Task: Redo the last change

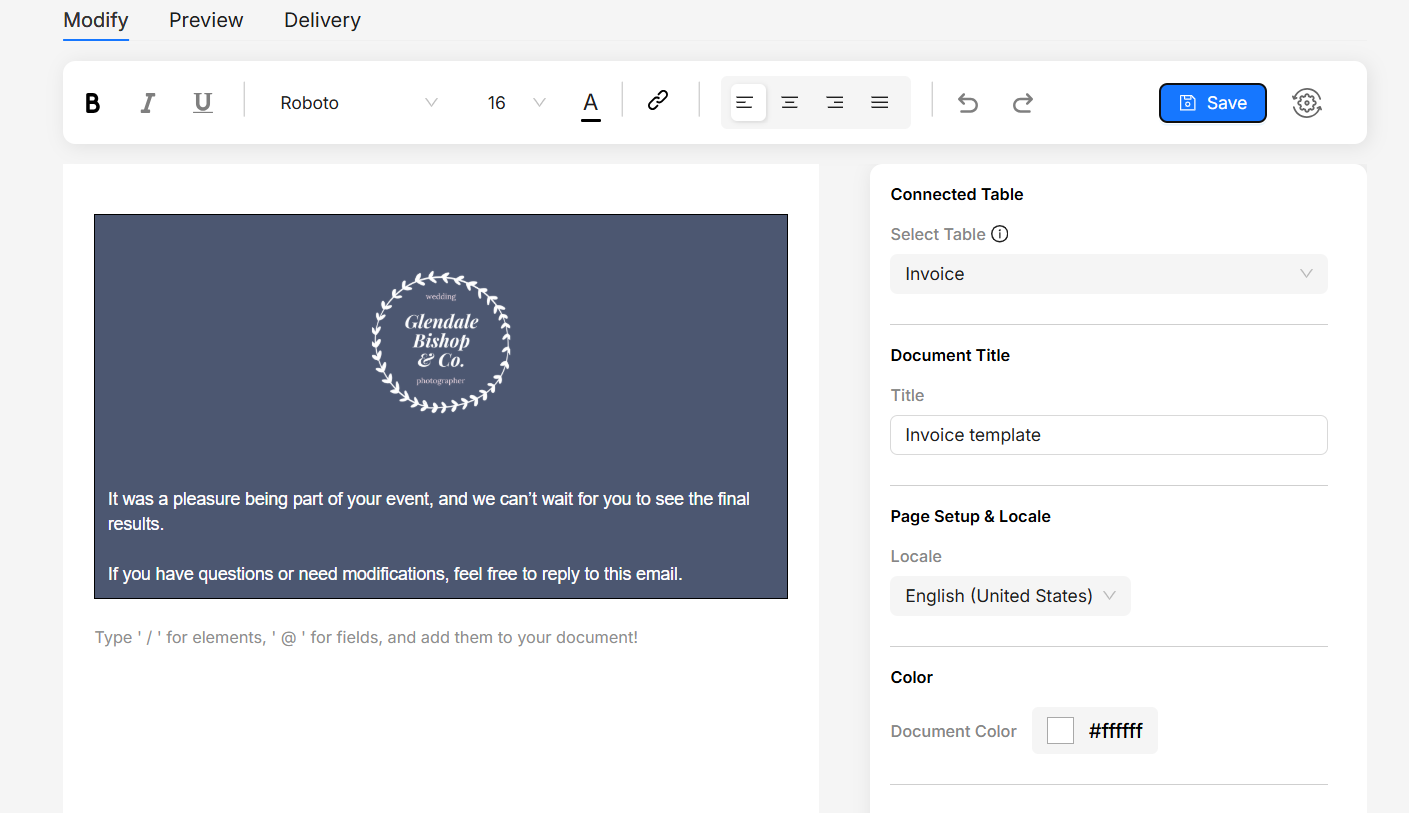Action: [x=1022, y=103]
